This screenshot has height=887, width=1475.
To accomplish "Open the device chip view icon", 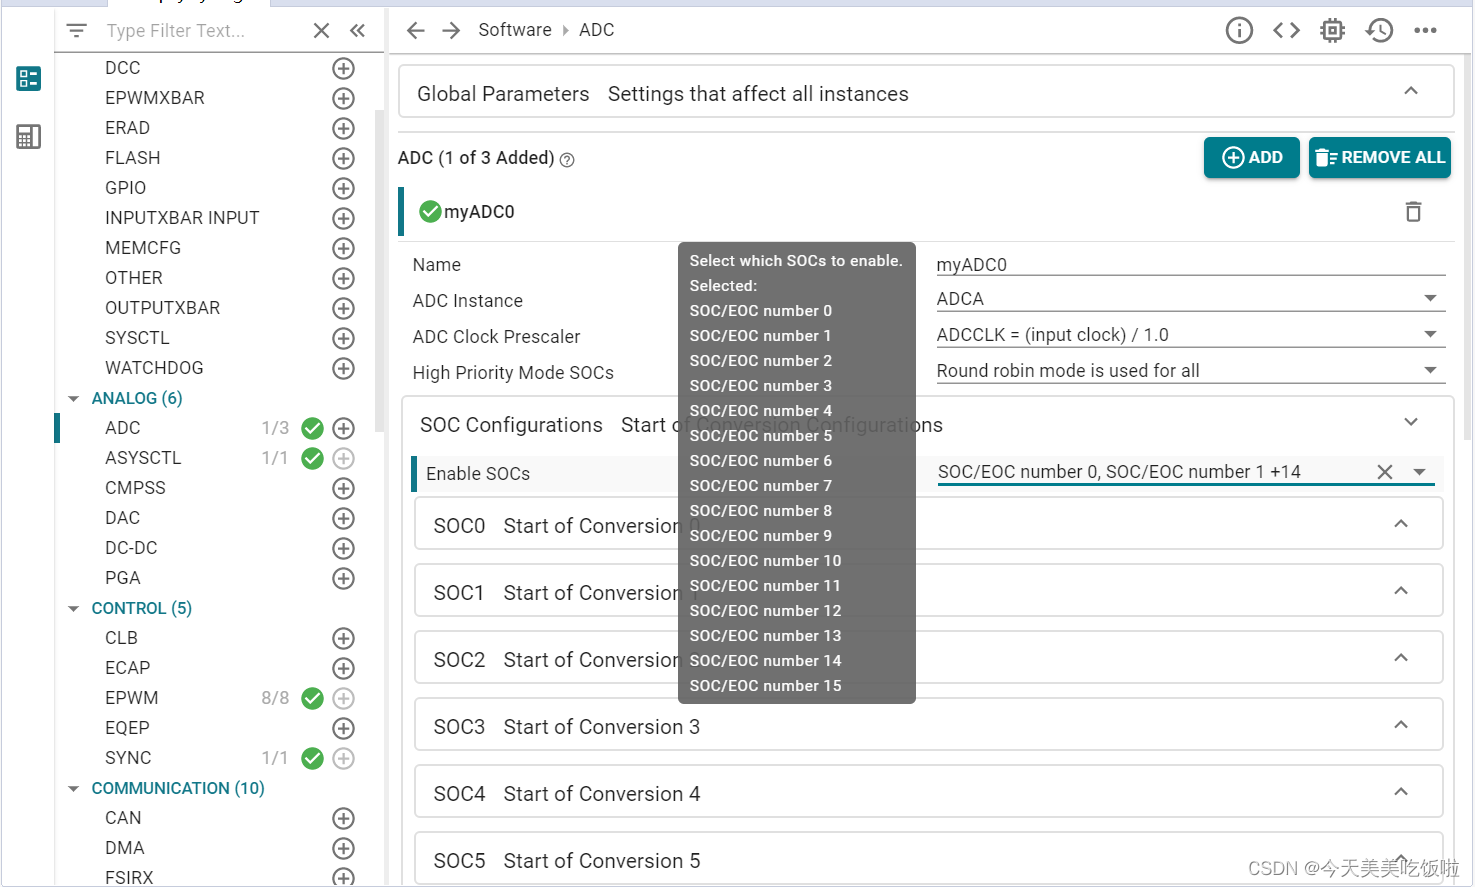I will (x=1332, y=31).
